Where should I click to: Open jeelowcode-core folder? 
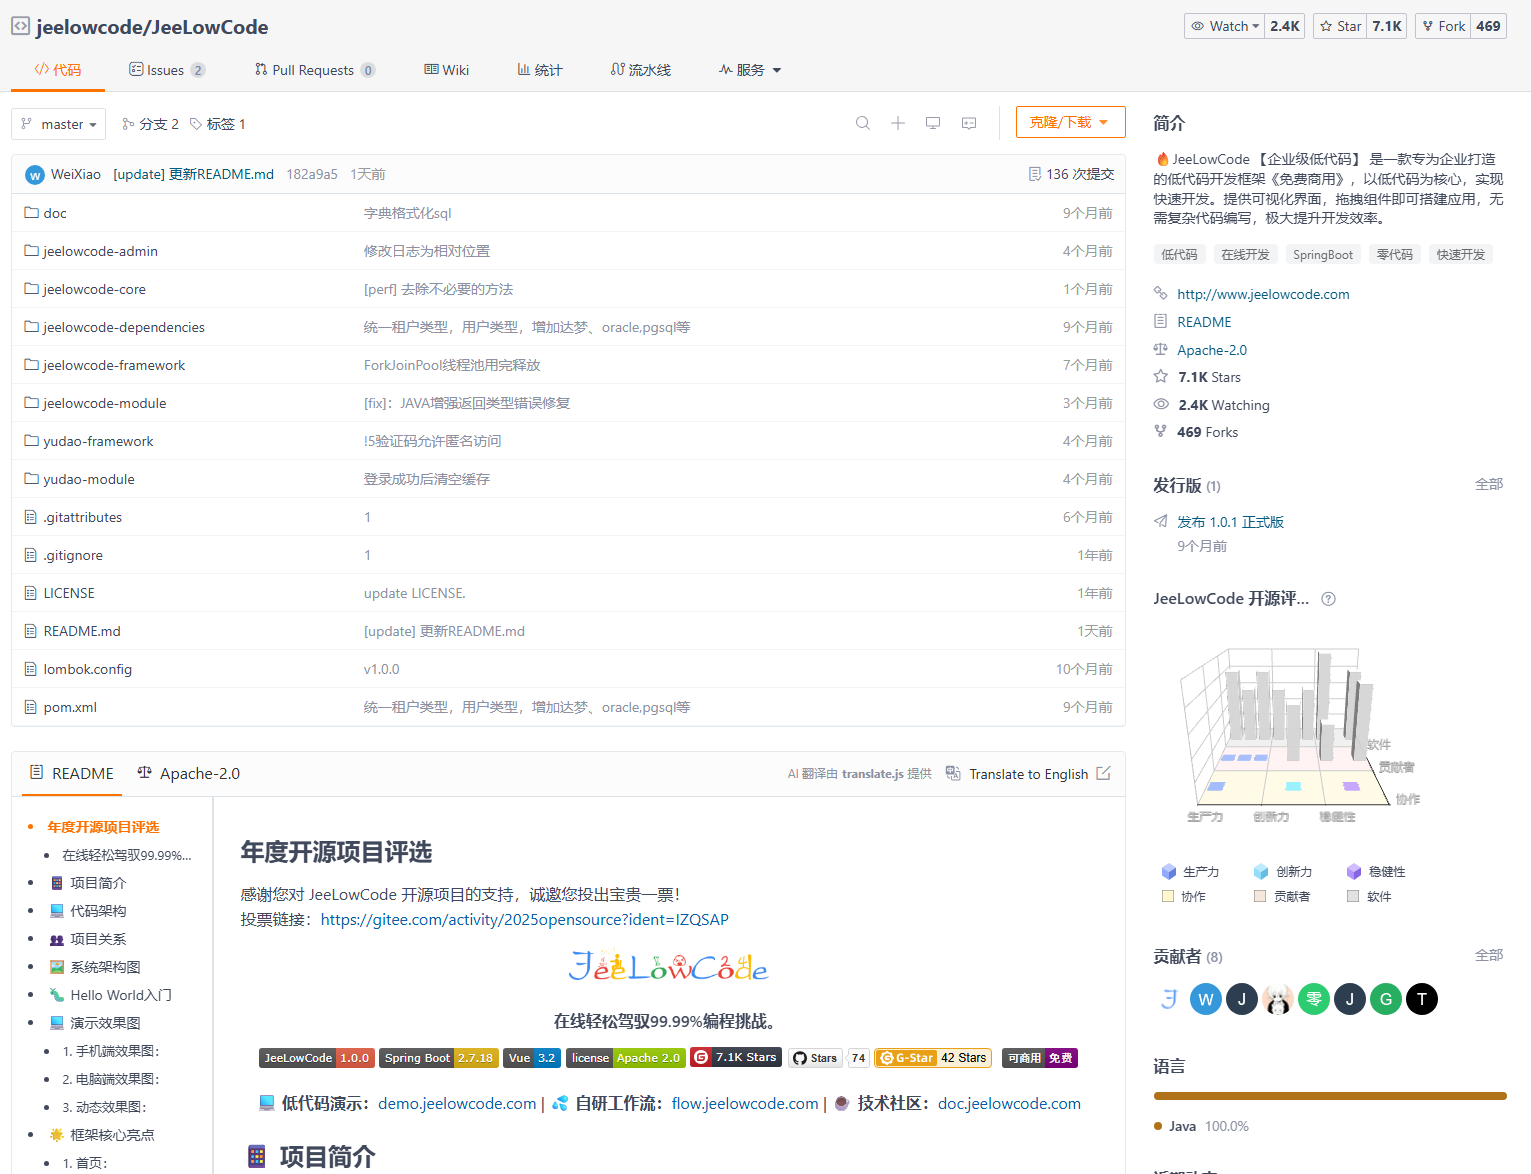(94, 289)
